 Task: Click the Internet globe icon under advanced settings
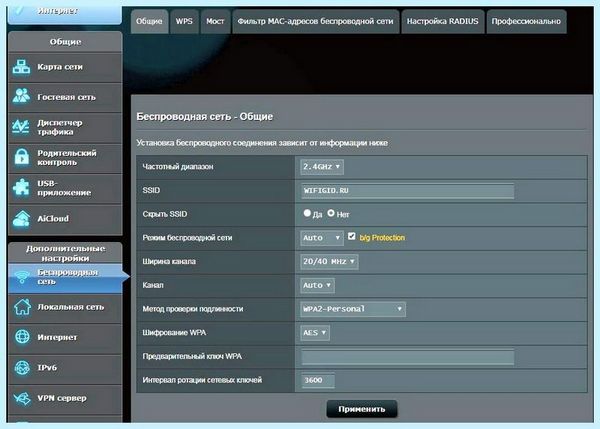(22, 337)
